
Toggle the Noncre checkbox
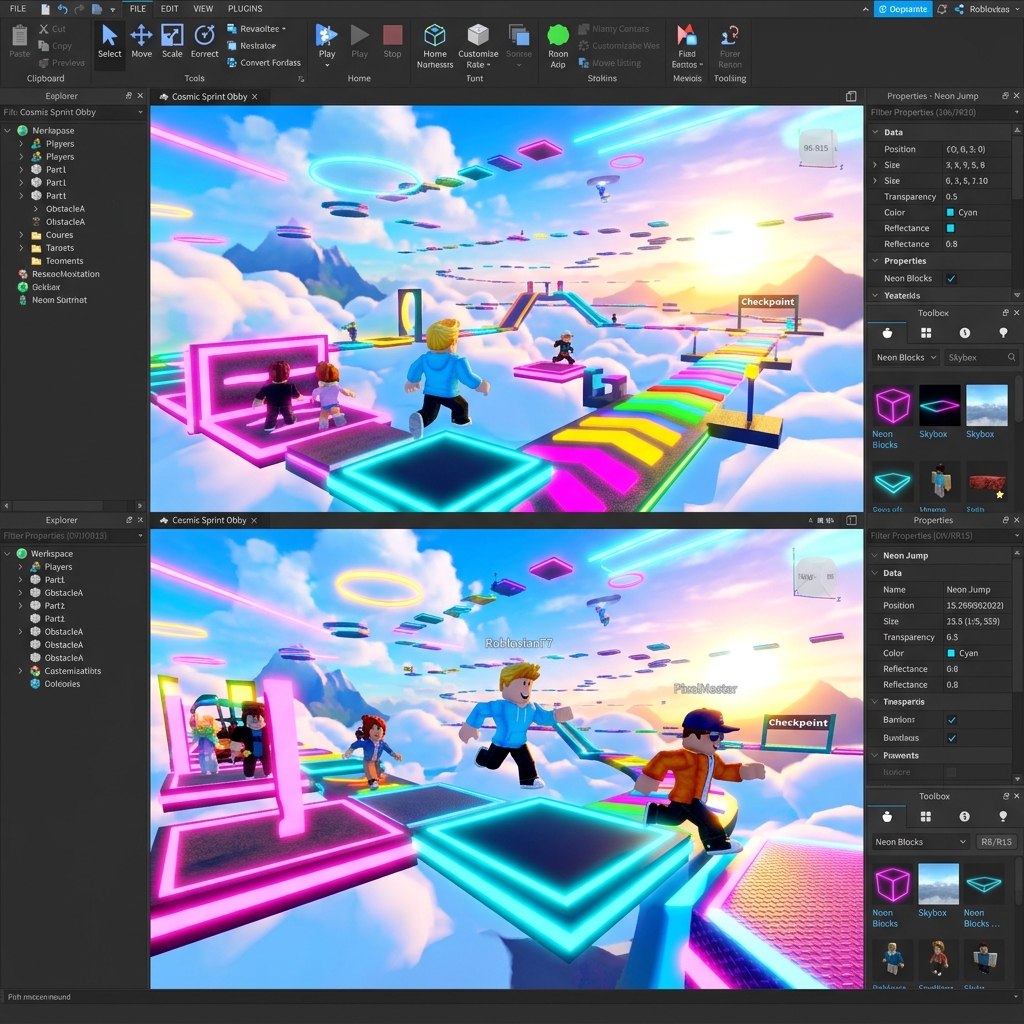coord(952,773)
